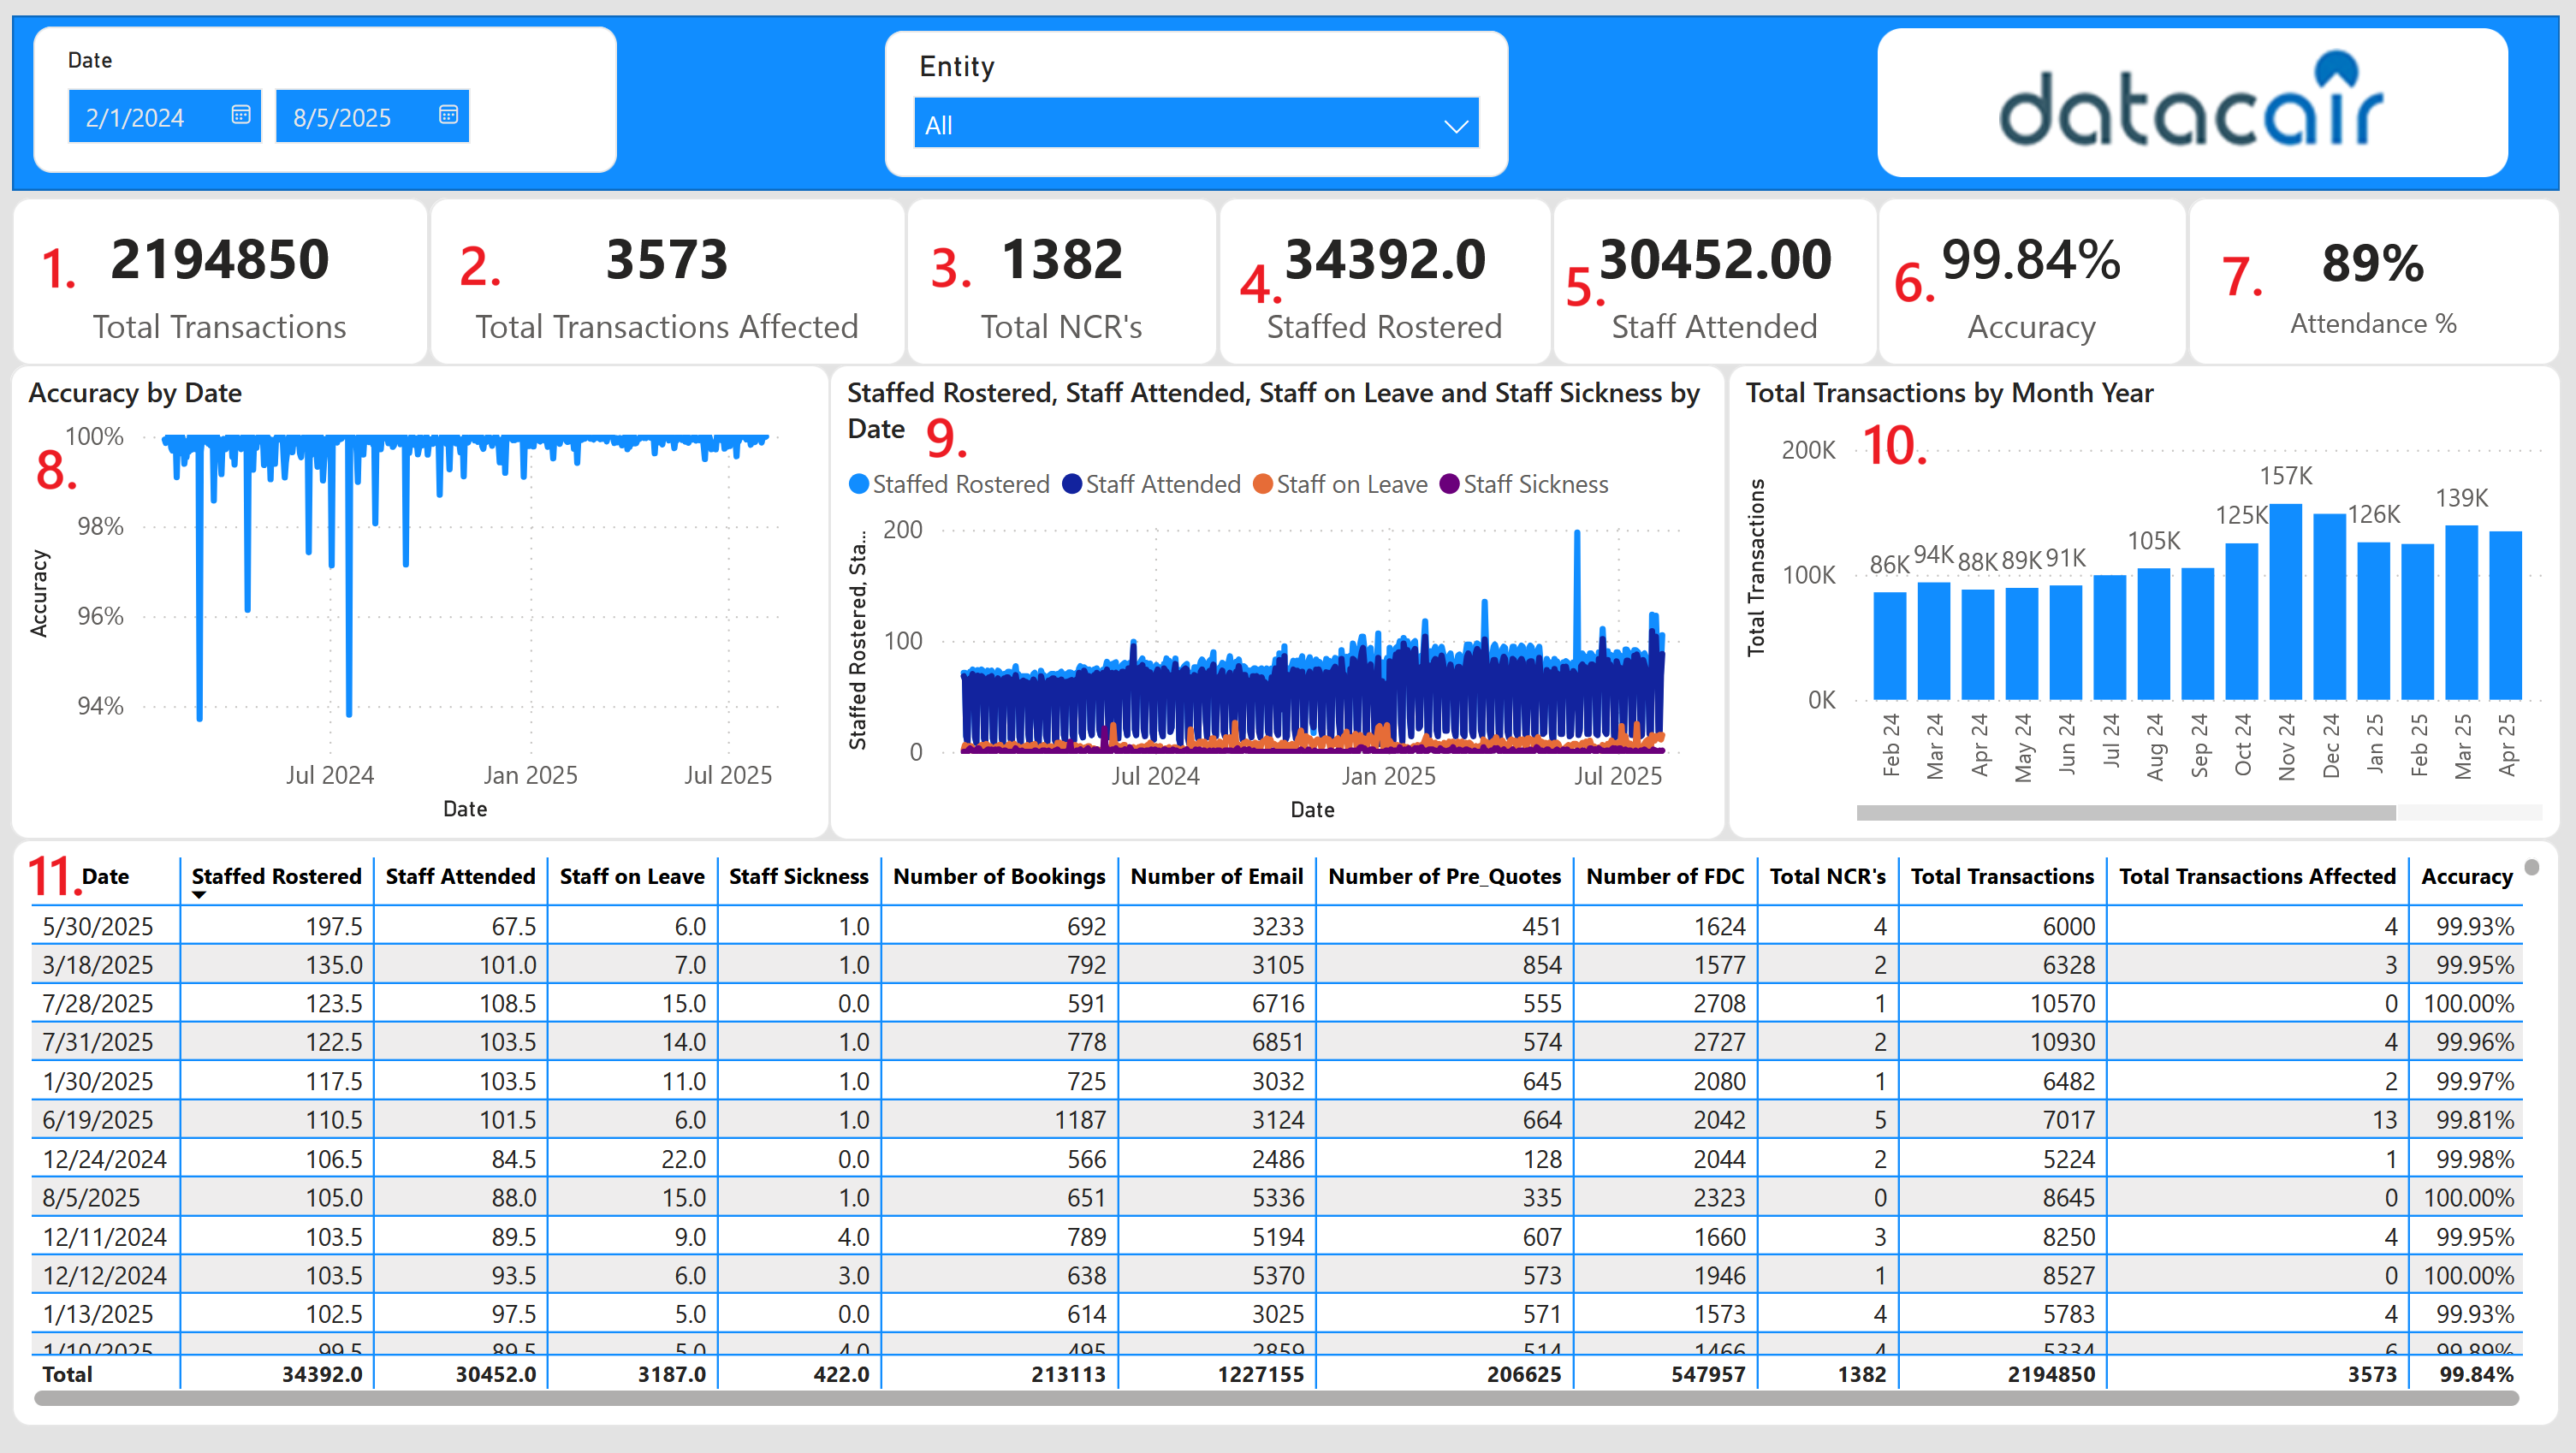Sort table by Staff Sickness header

coord(798,876)
